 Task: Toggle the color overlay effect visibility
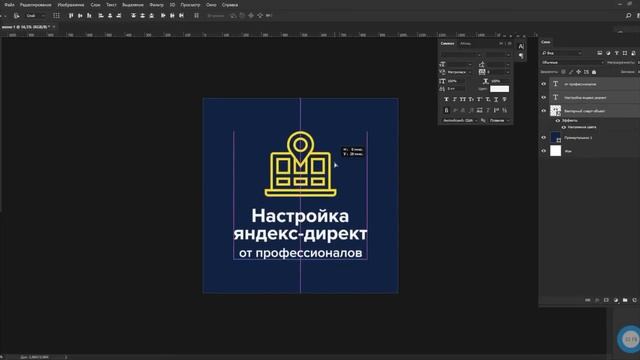click(564, 127)
